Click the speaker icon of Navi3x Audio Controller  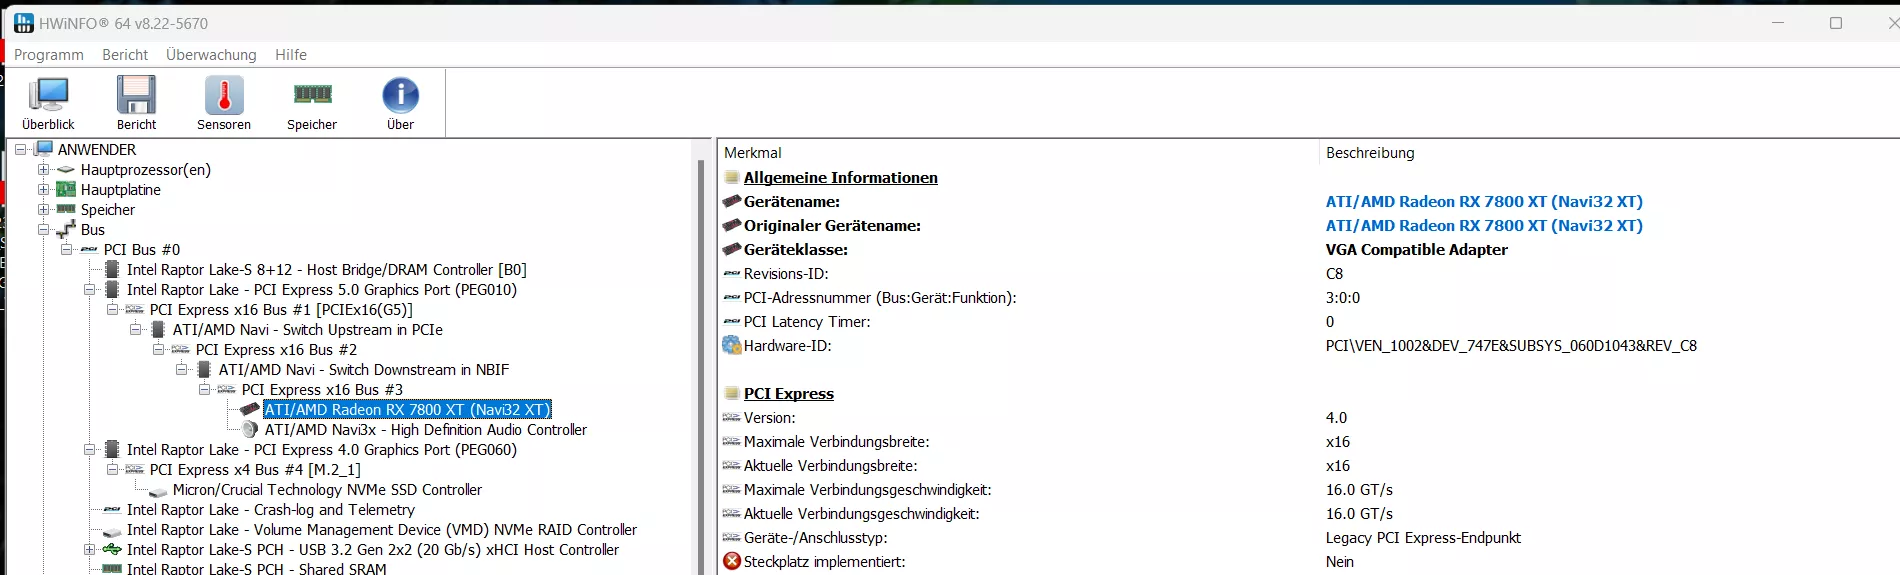[x=250, y=429]
